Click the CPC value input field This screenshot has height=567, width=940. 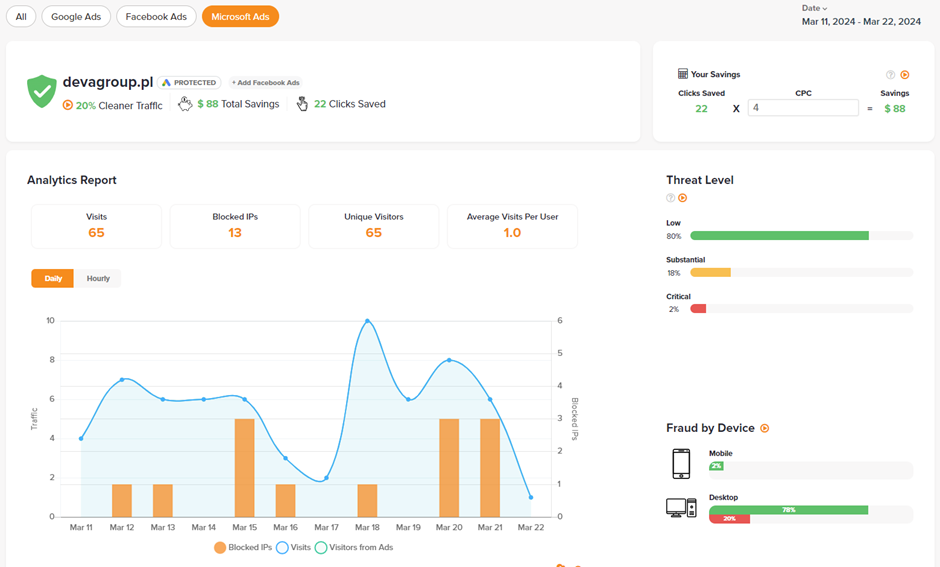[803, 108]
